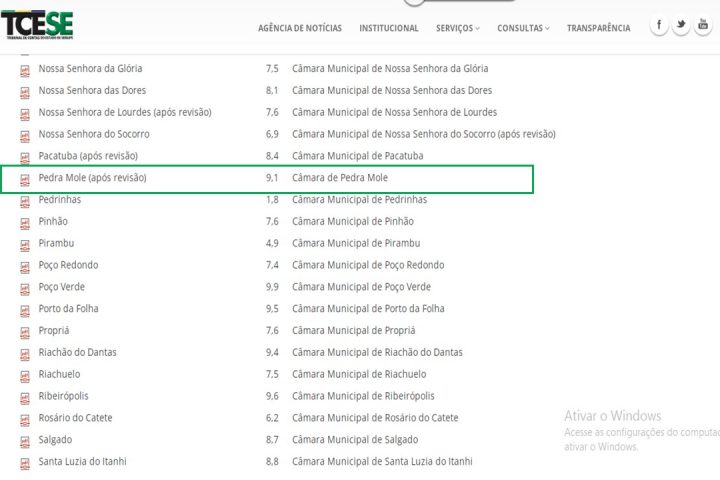The image size is (720, 480).
Task: Open Agência de Notícias menu item
Action: tap(299, 28)
